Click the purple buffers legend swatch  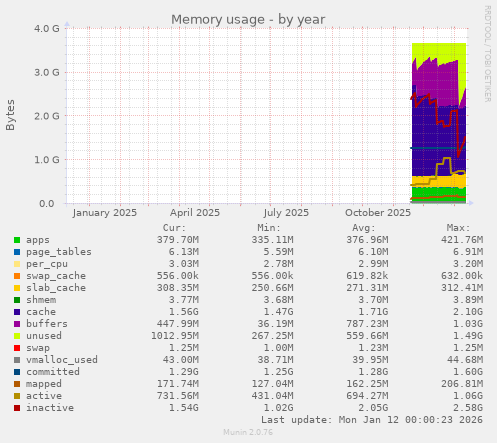[17, 324]
